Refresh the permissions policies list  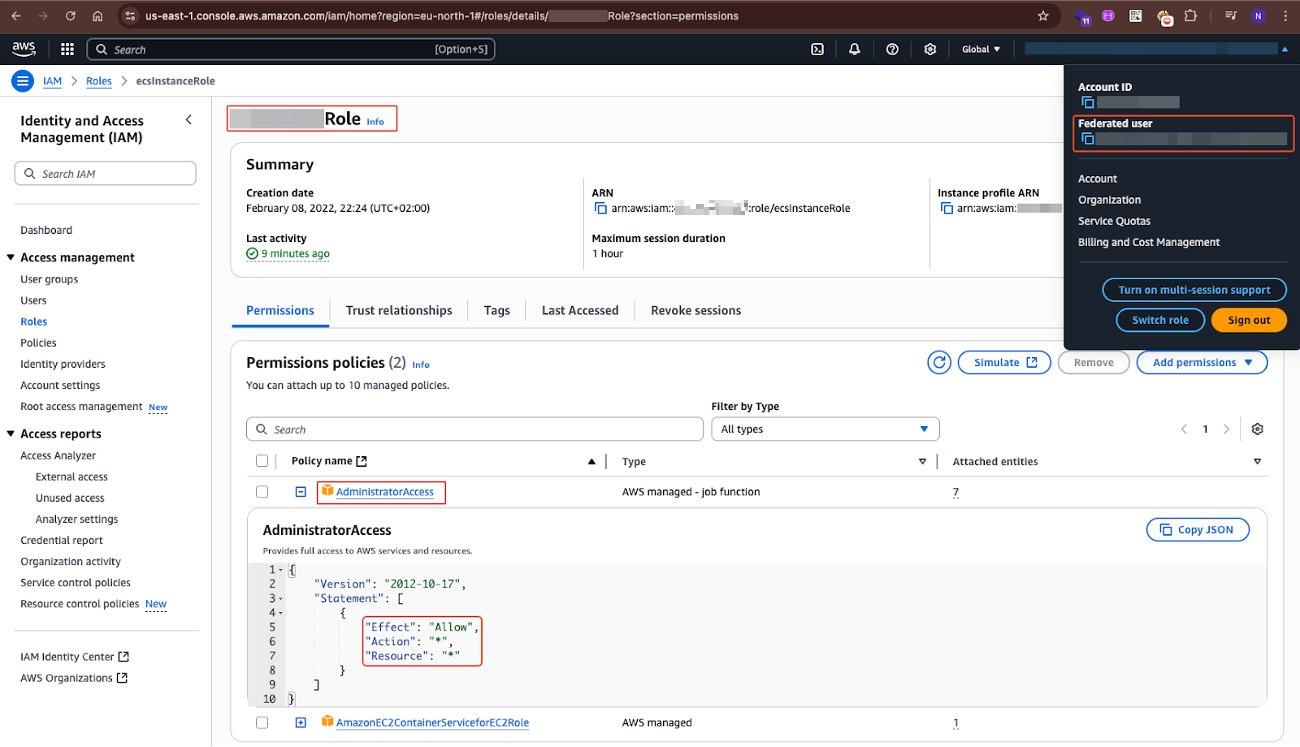click(938, 362)
